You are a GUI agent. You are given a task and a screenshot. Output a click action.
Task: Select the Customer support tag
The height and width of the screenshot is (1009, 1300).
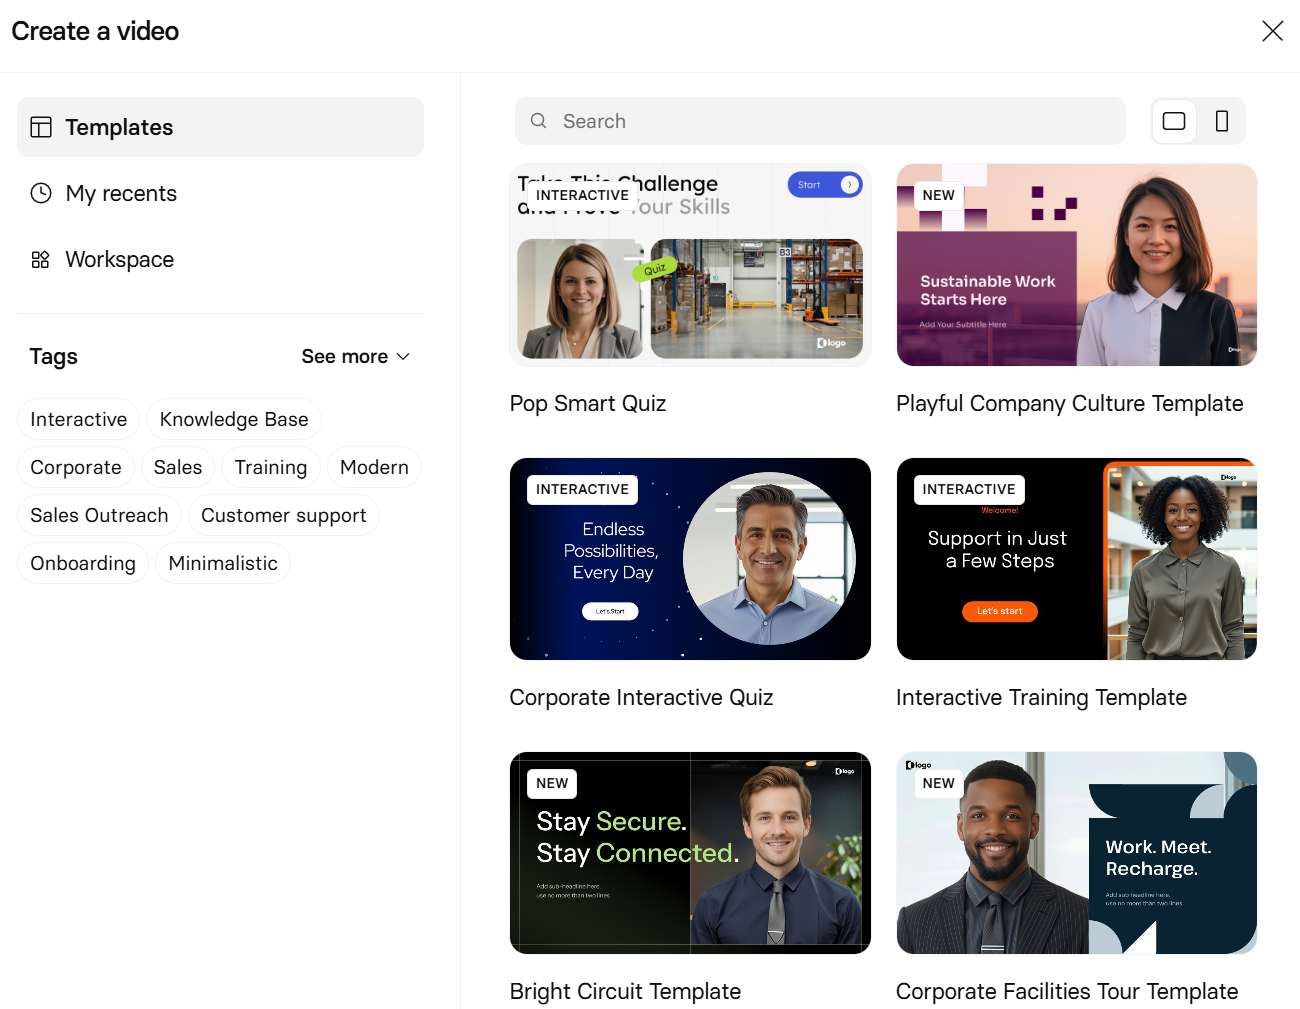tap(283, 515)
